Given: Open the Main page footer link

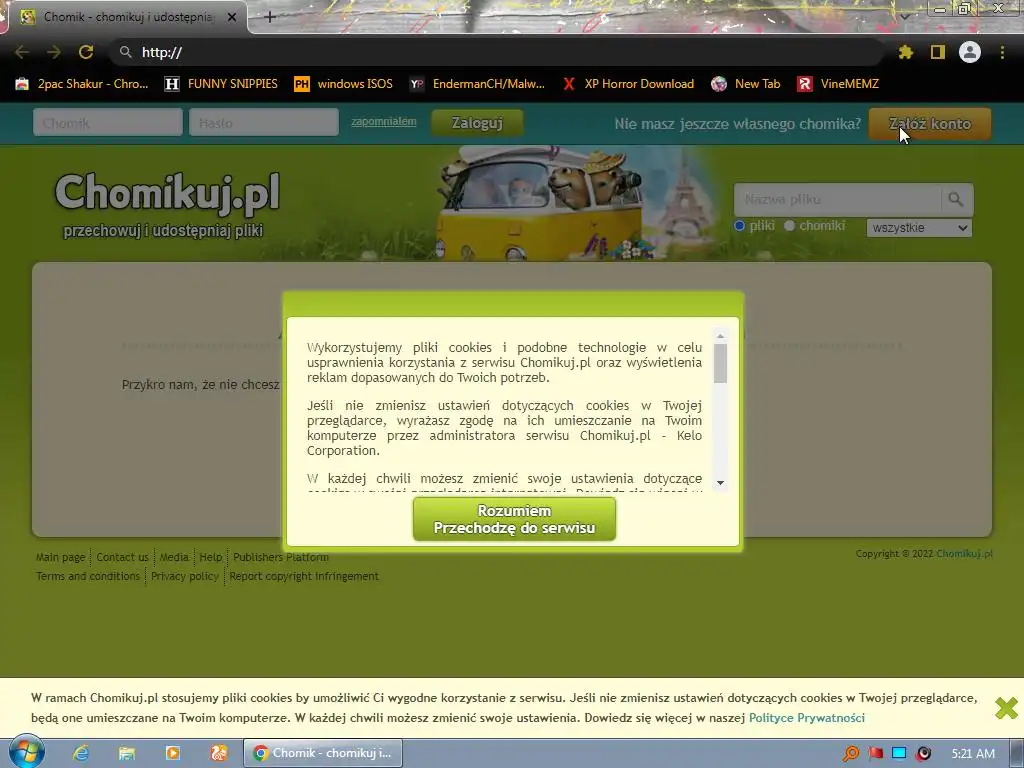Looking at the screenshot, I should (60, 557).
